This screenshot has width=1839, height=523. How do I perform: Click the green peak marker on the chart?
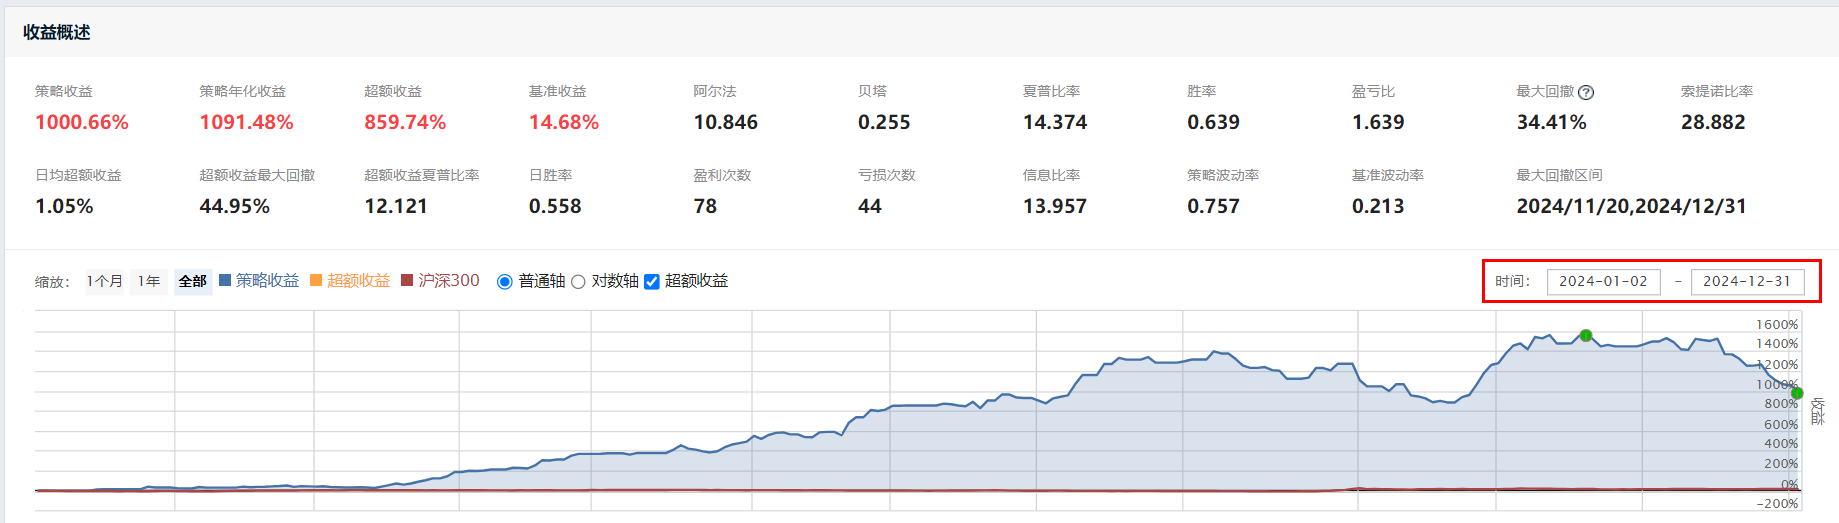1586,335
